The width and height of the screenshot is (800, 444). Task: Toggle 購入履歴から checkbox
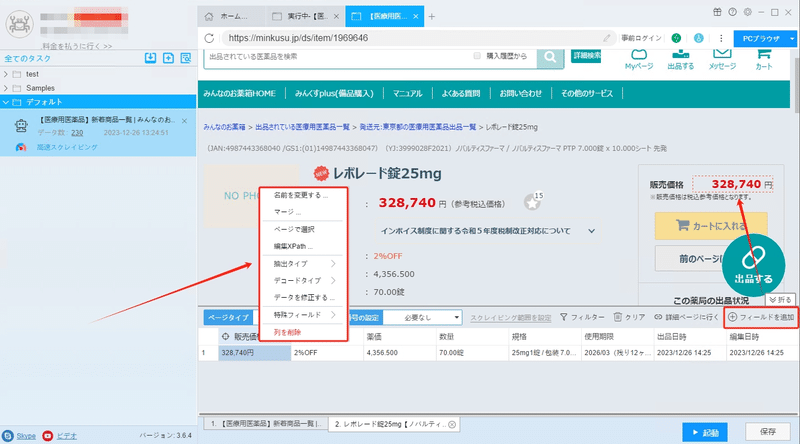tap(477, 56)
